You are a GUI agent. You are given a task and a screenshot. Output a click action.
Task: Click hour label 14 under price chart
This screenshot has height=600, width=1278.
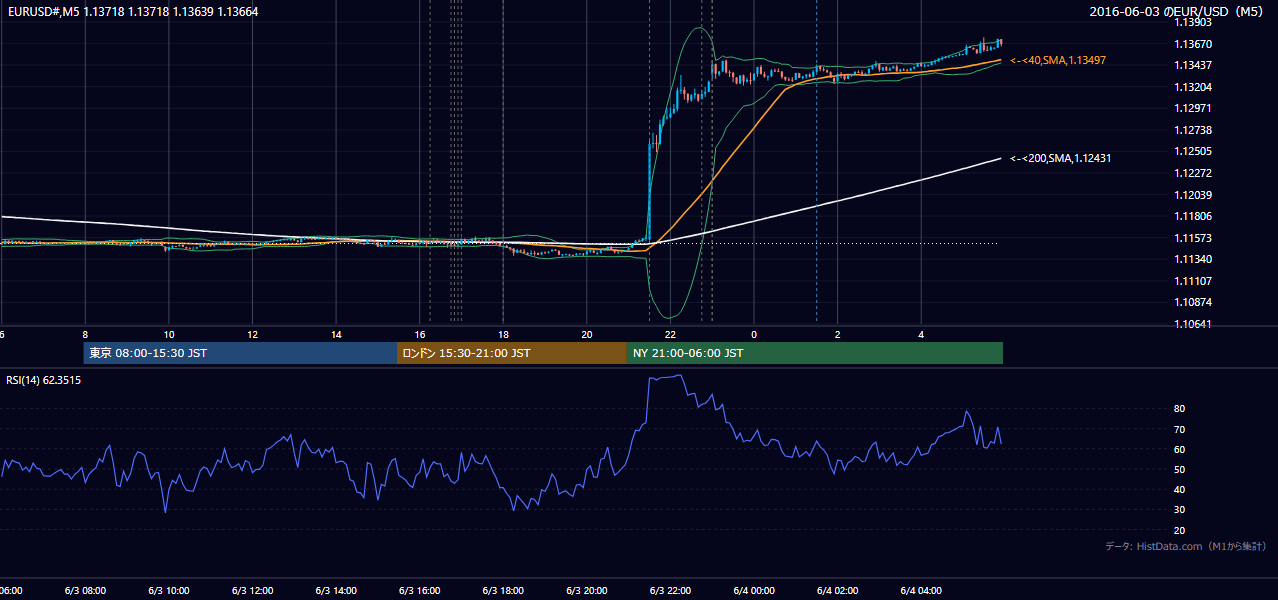(336, 334)
